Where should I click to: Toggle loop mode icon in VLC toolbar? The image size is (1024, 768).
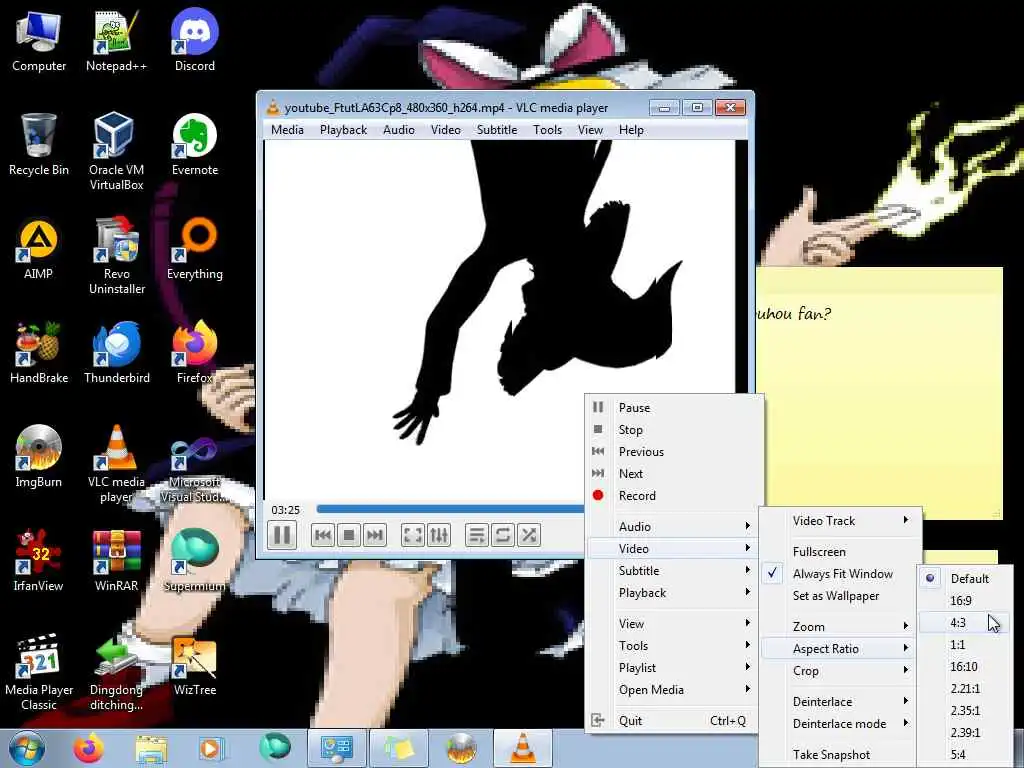502,536
